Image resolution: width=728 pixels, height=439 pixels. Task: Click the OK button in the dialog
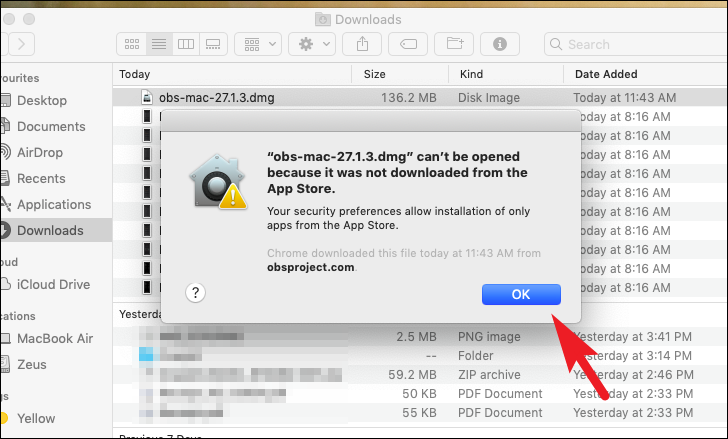click(x=521, y=294)
